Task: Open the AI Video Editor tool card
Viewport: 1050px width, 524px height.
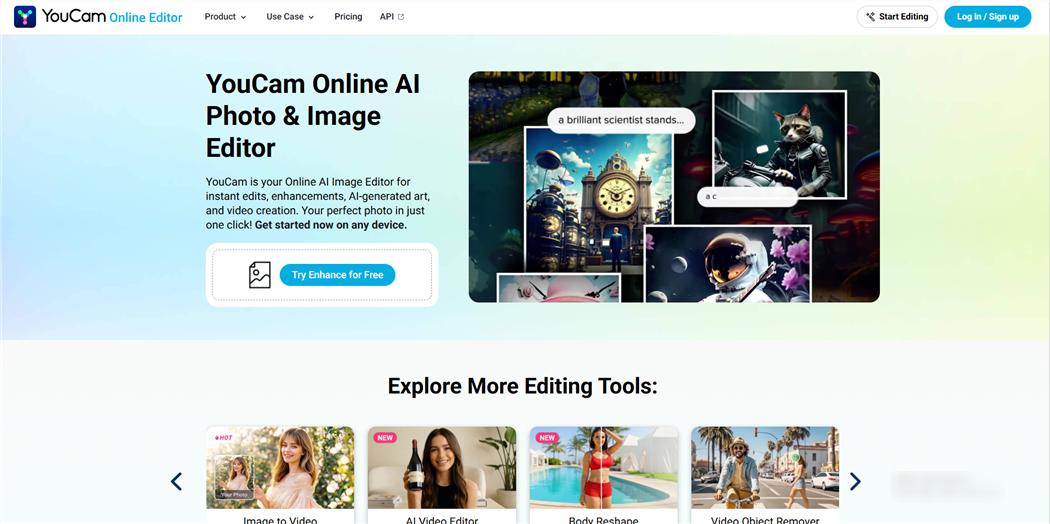Action: click(x=442, y=475)
